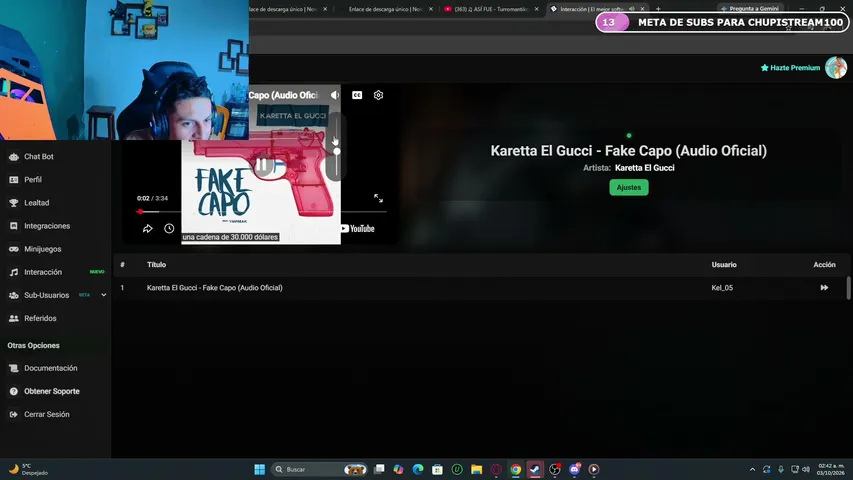
Task: Click Pregunta a Gemini in Chrome
Action: click(x=750, y=9)
